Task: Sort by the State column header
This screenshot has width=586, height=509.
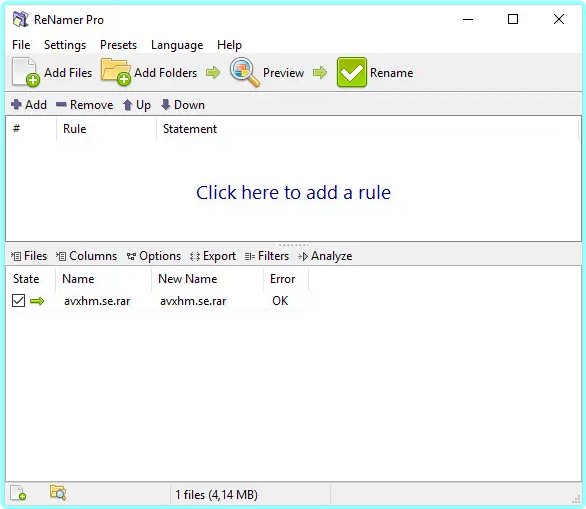Action: coord(31,279)
